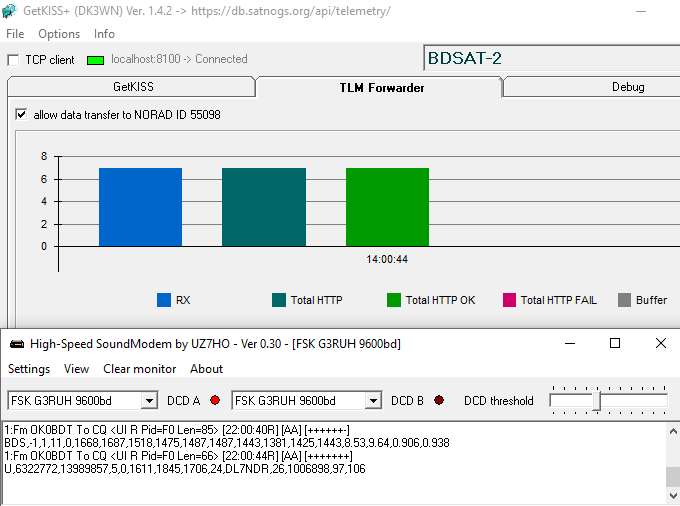Open the View menu in SoundModem
680x506 pixels.
click(x=76, y=369)
